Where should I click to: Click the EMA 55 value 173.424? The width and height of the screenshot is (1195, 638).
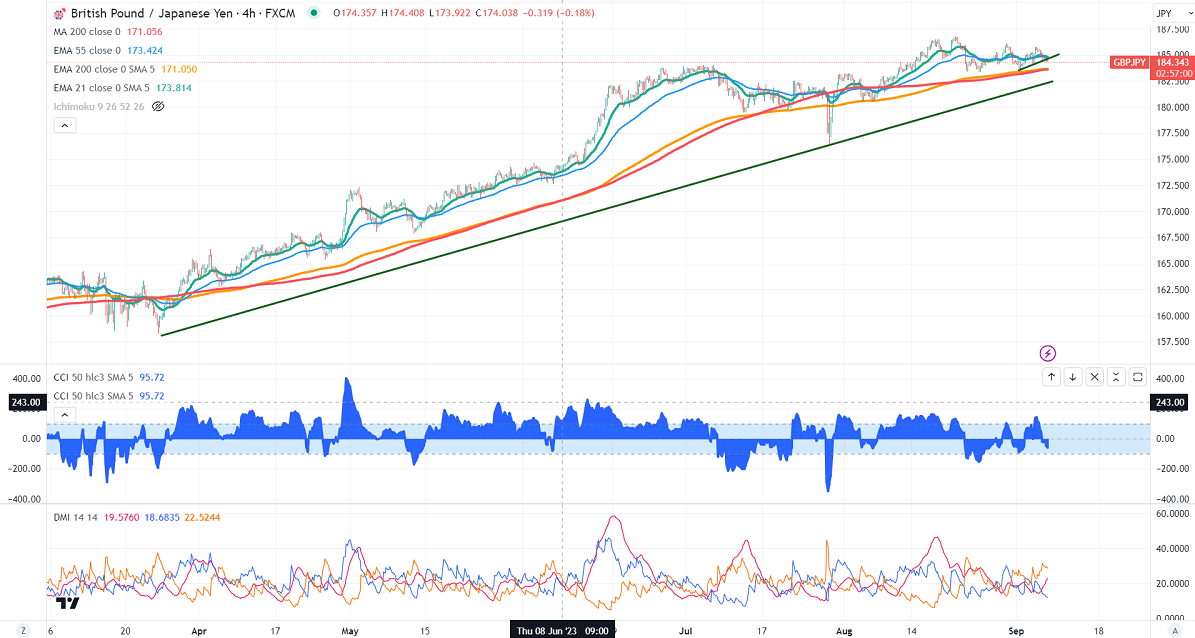click(145, 50)
